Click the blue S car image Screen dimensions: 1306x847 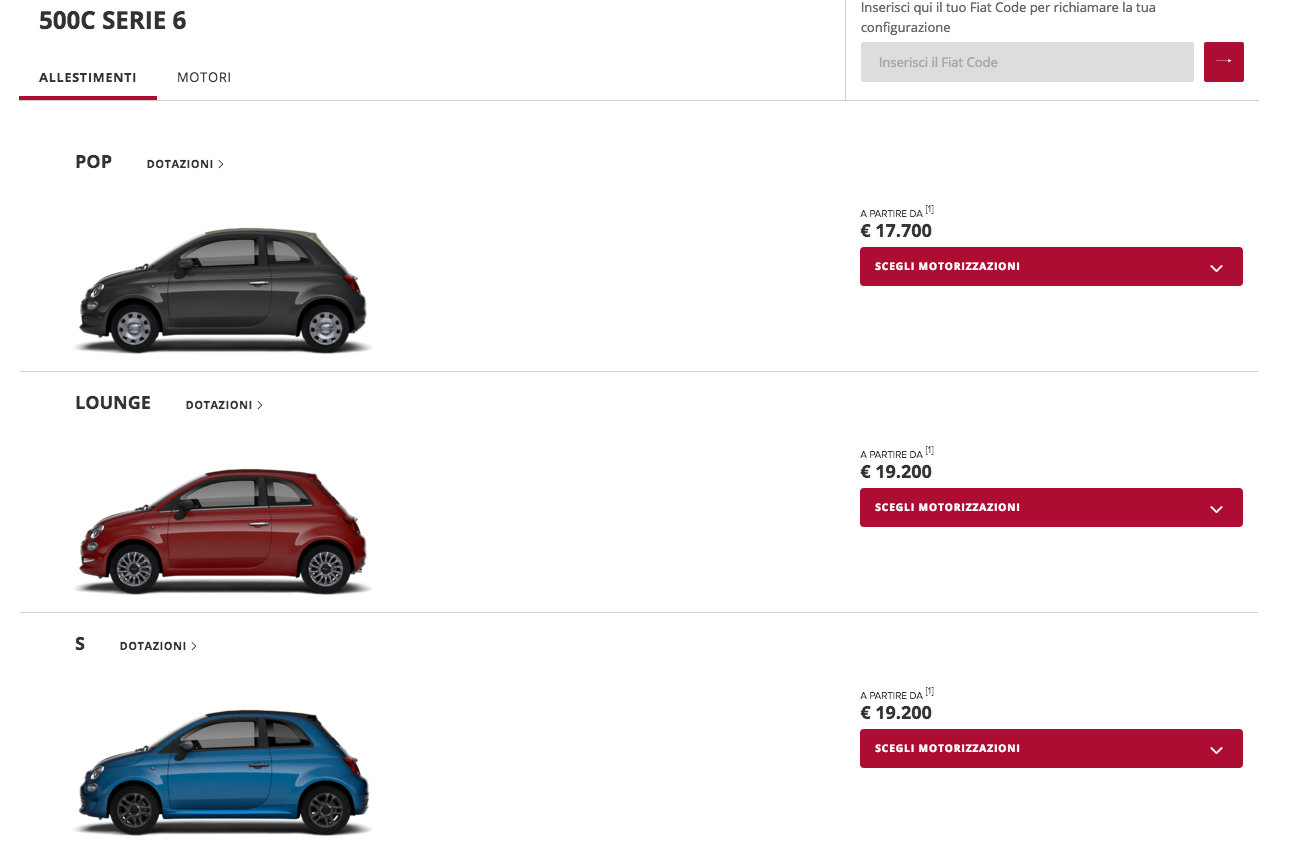[x=222, y=772]
